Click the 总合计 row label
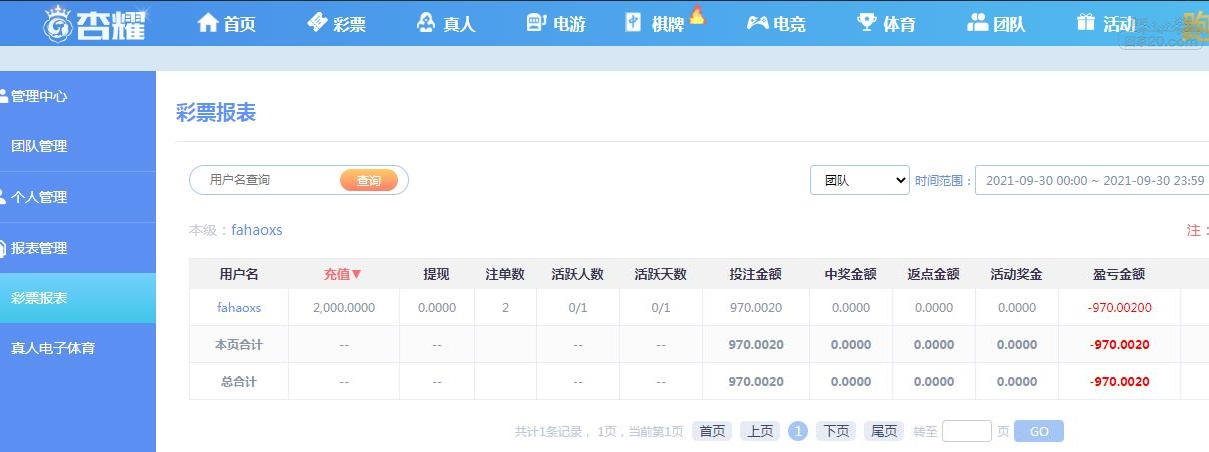Image resolution: width=1209 pixels, height=452 pixels. coord(239,381)
